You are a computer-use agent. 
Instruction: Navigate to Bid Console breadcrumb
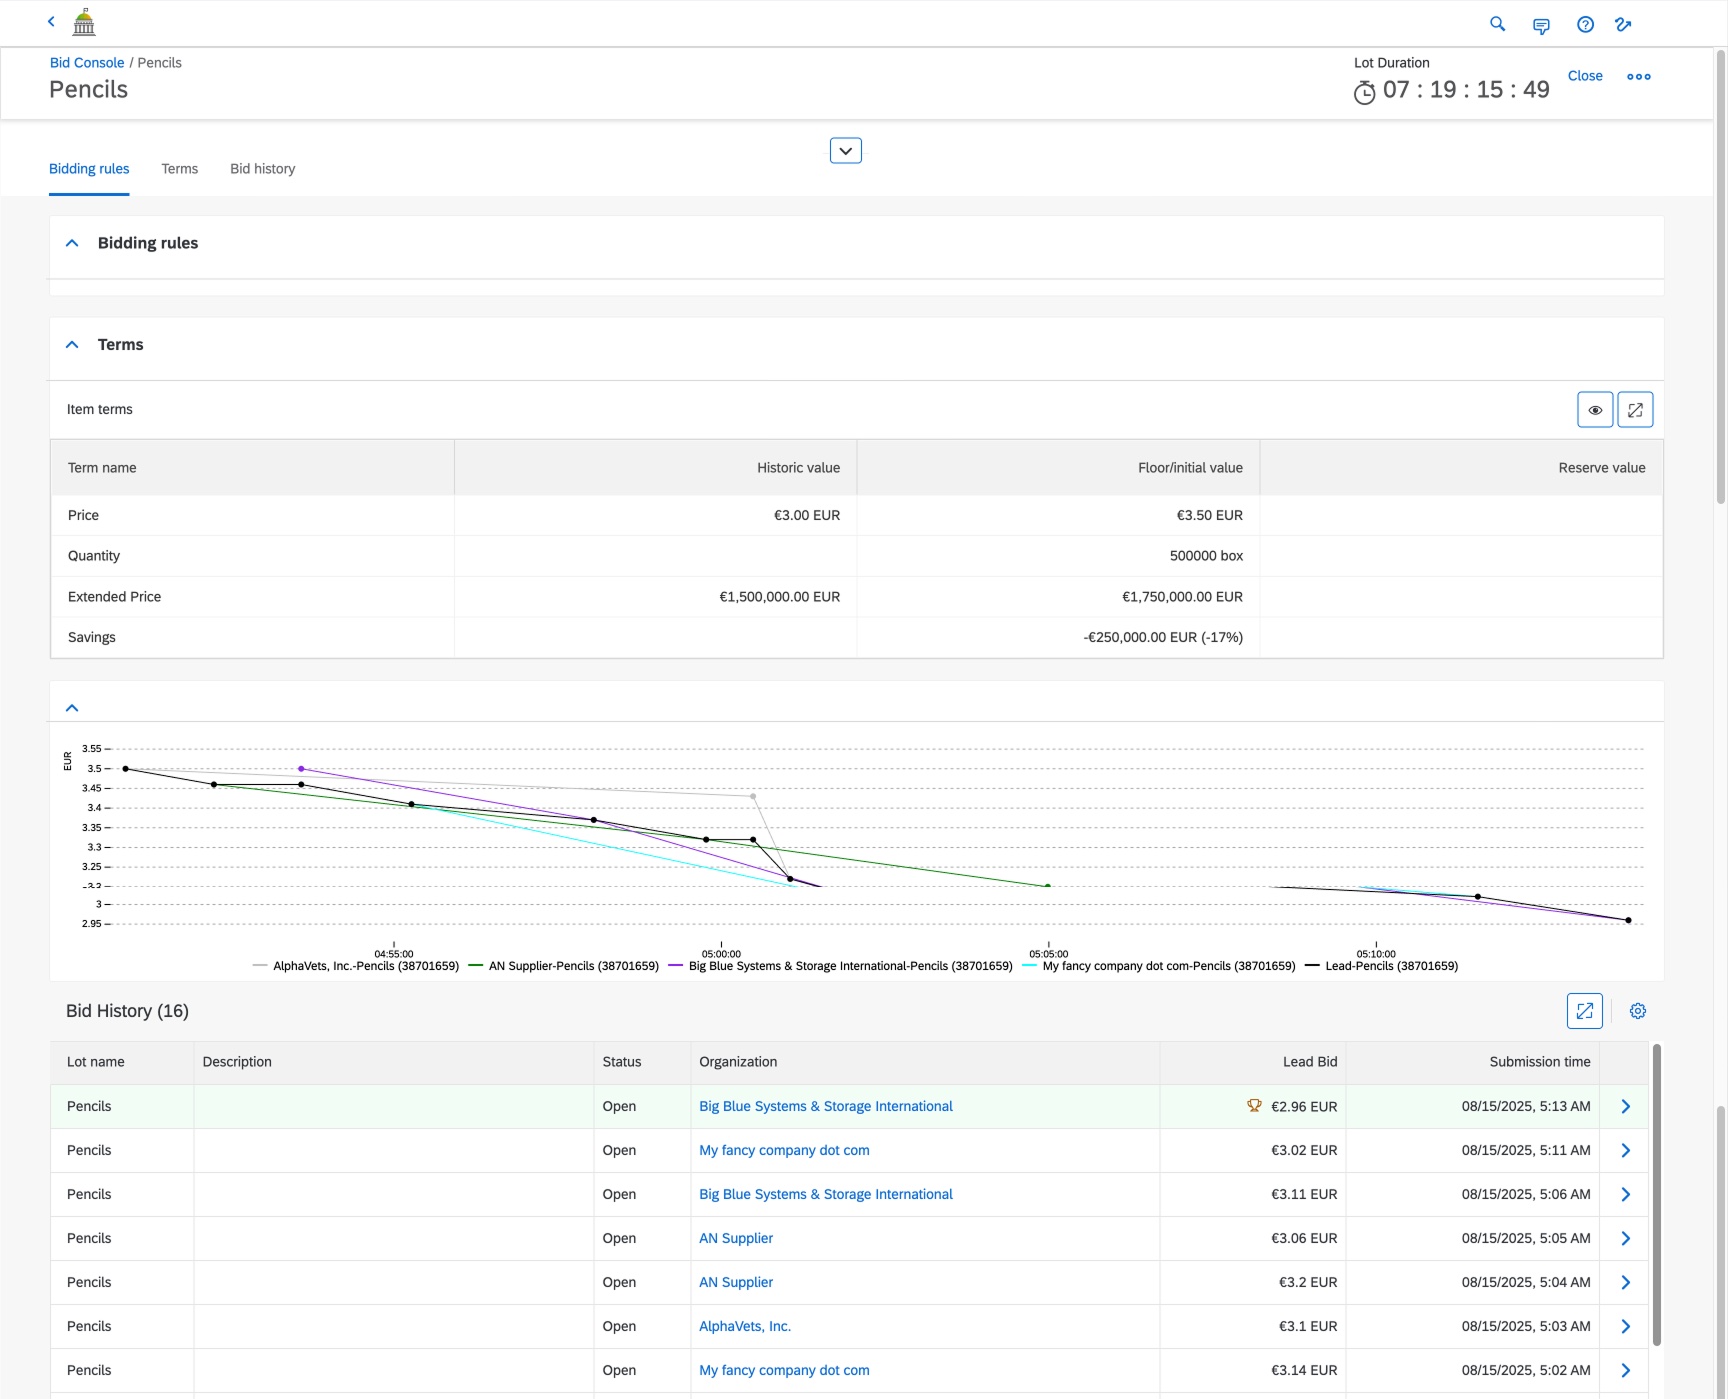click(87, 62)
